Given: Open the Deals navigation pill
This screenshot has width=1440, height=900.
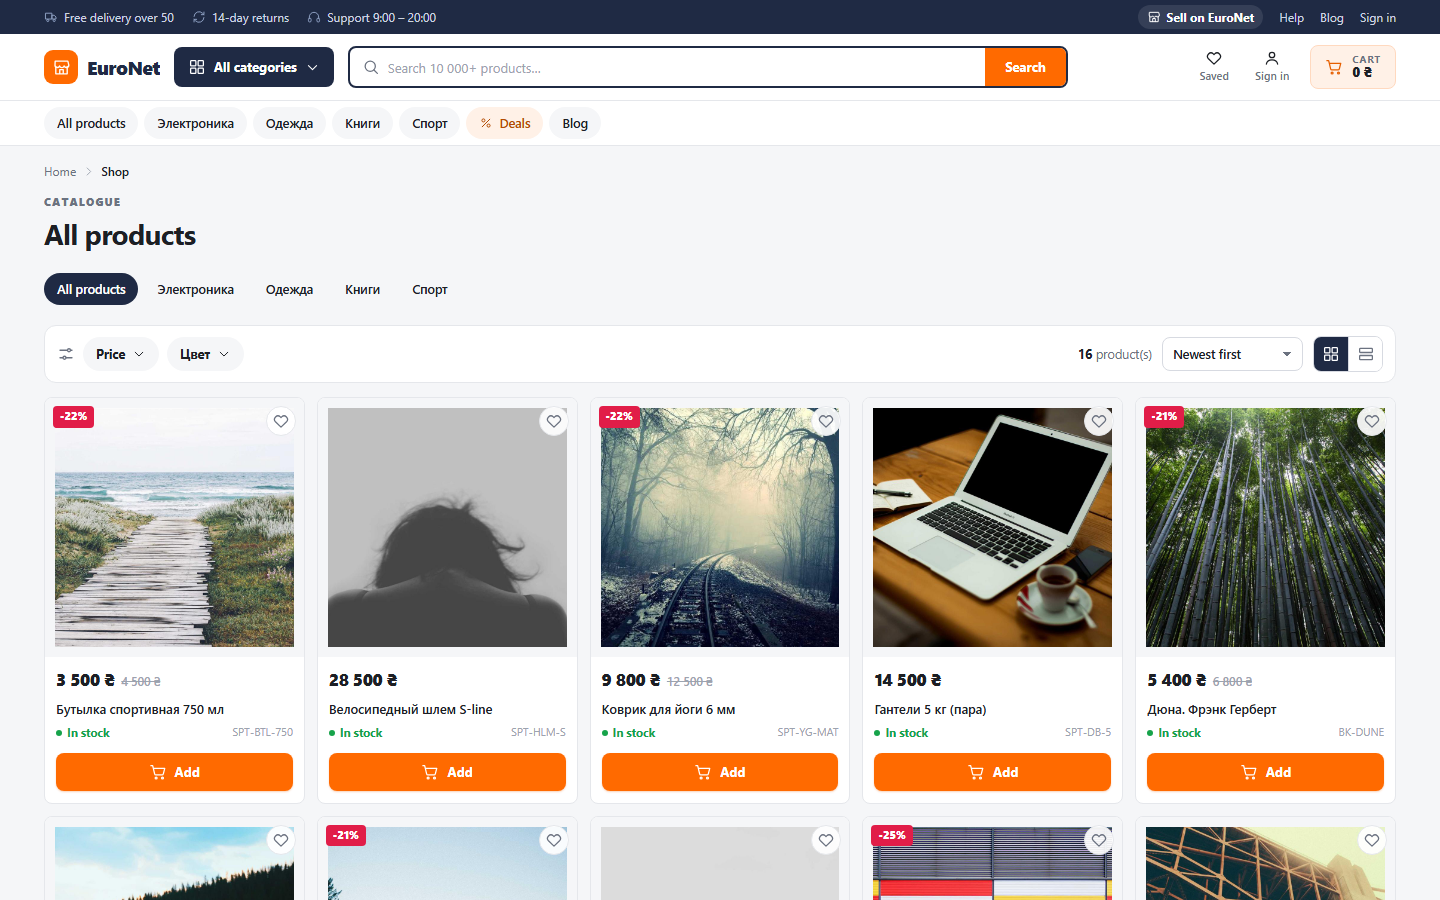Looking at the screenshot, I should pos(505,123).
